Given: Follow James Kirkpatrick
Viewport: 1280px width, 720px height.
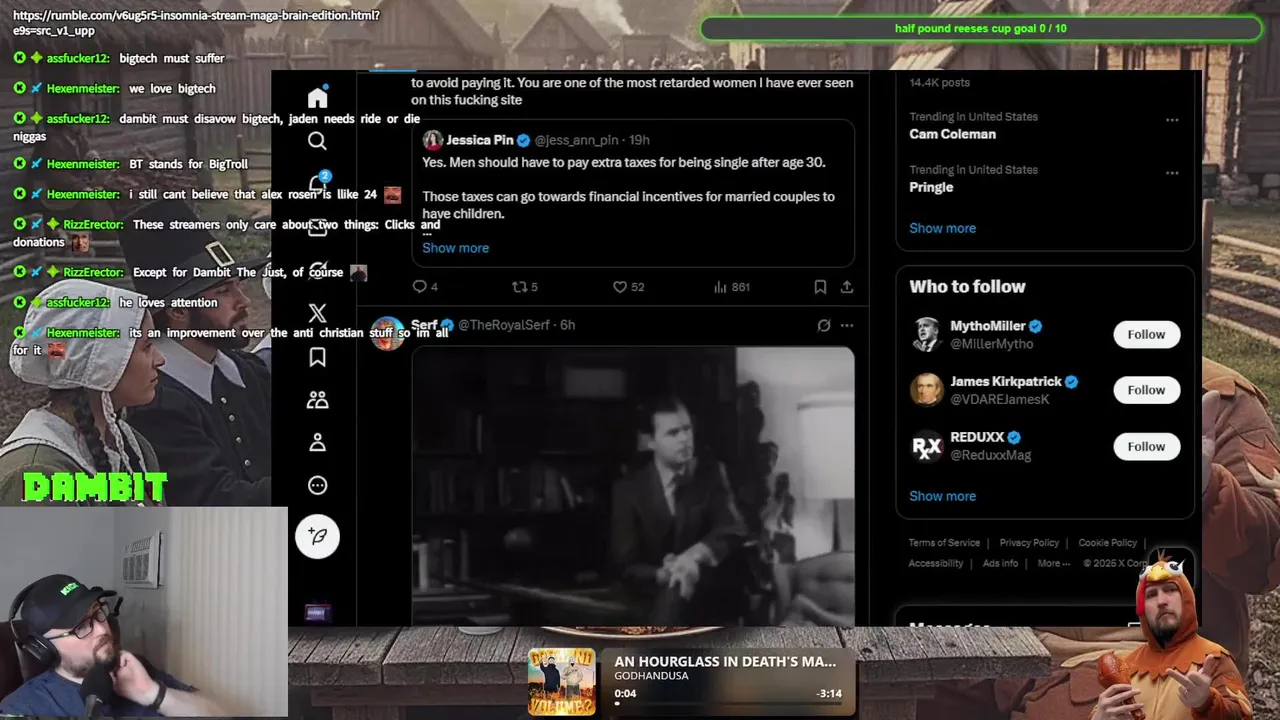Looking at the screenshot, I should tap(1146, 390).
